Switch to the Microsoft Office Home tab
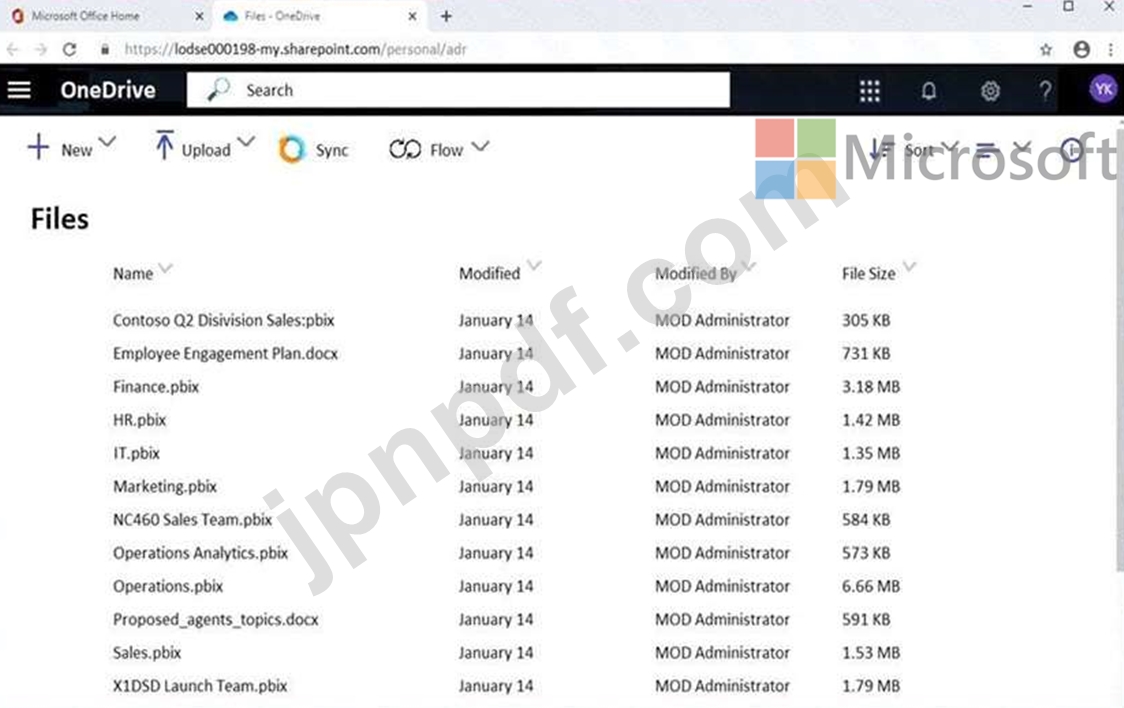The height and width of the screenshot is (708, 1124). (108, 16)
